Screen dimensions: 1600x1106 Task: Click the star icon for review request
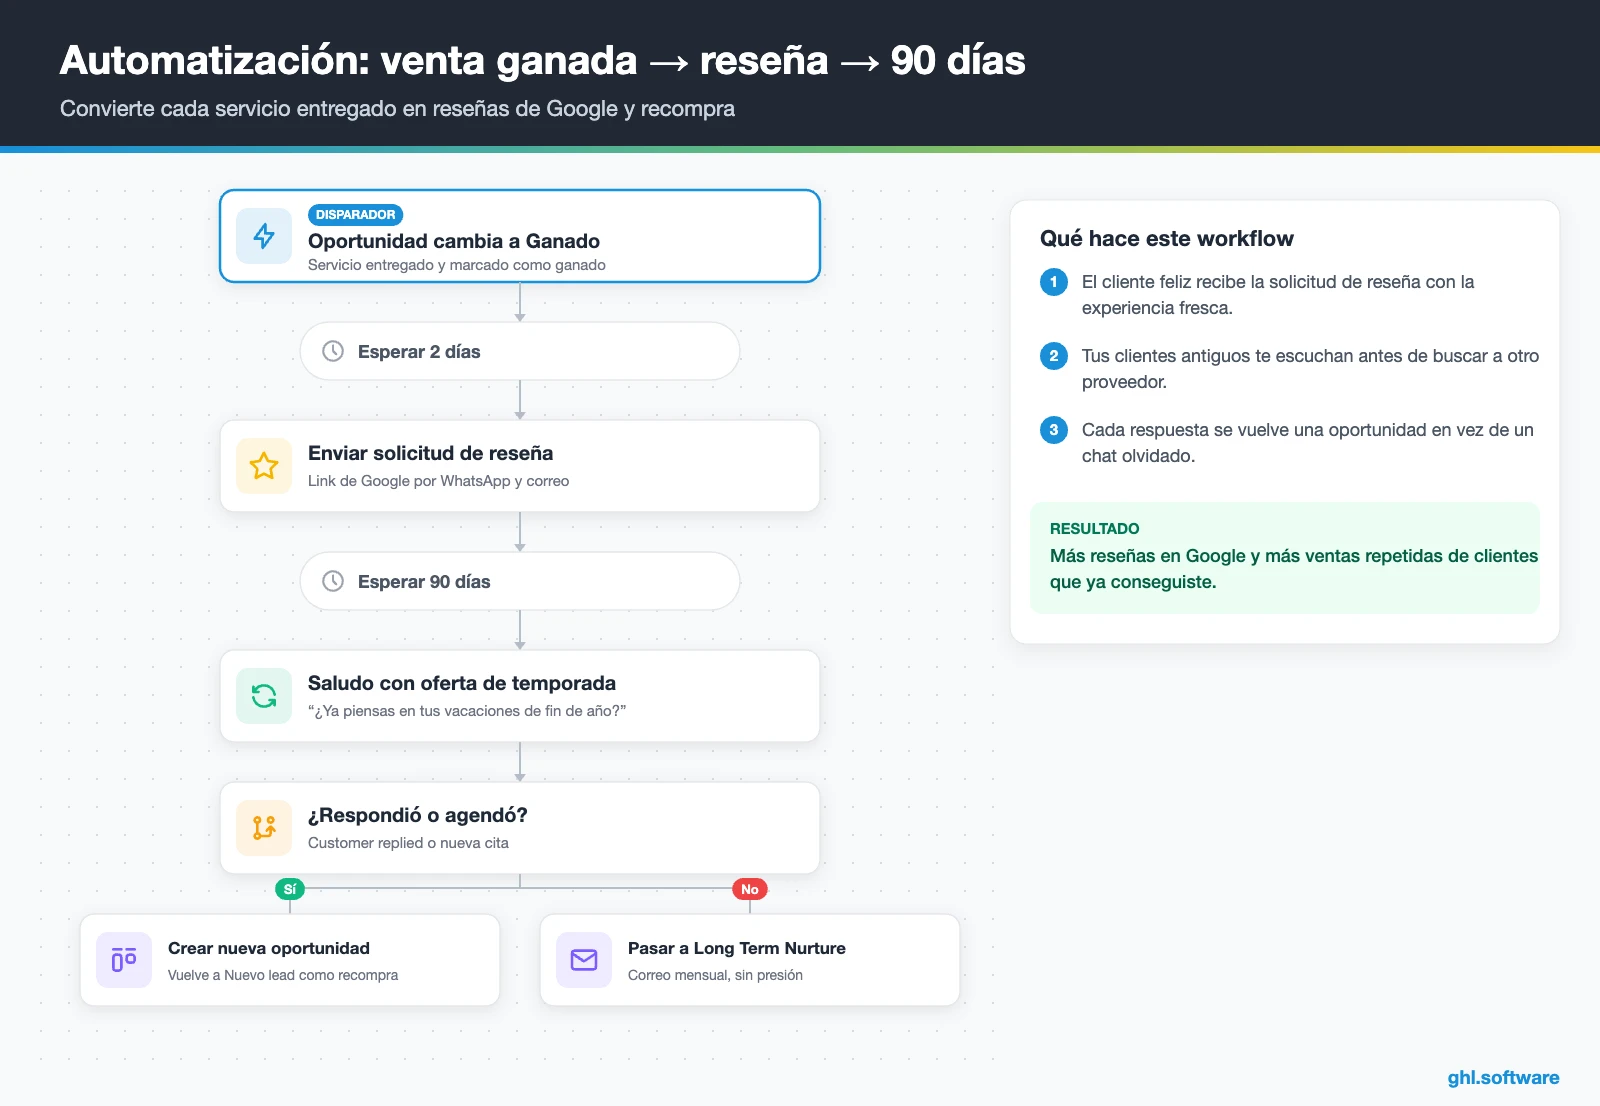coord(264,466)
